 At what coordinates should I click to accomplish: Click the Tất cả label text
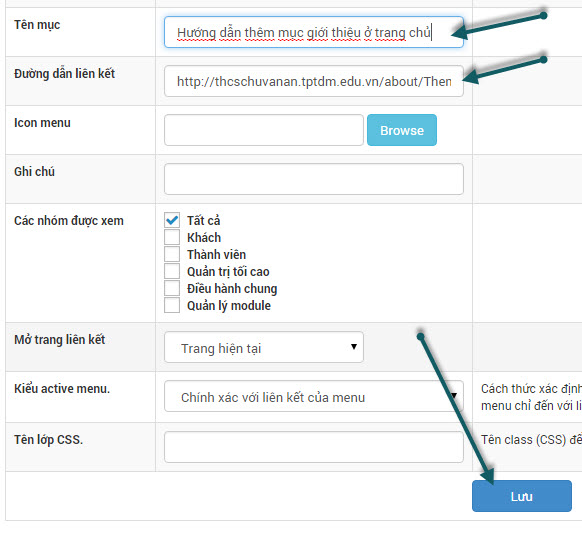[x=203, y=220]
